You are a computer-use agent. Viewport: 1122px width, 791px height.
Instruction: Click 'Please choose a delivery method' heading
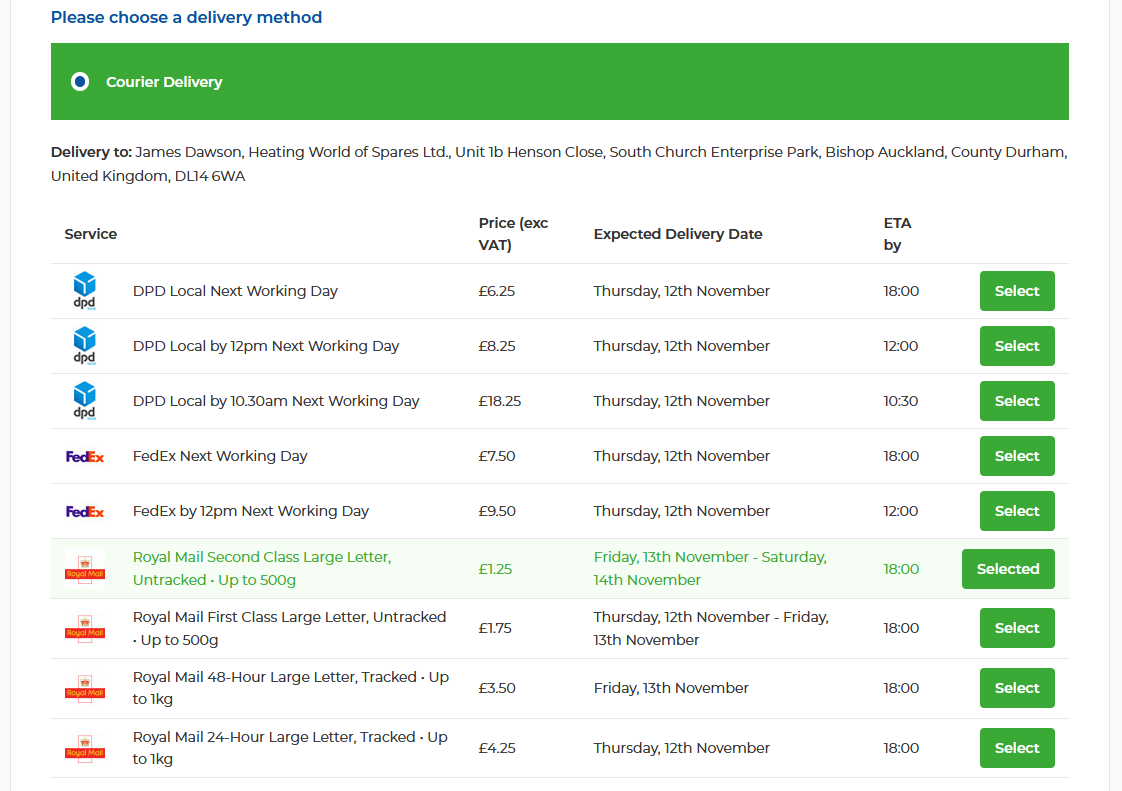click(186, 17)
